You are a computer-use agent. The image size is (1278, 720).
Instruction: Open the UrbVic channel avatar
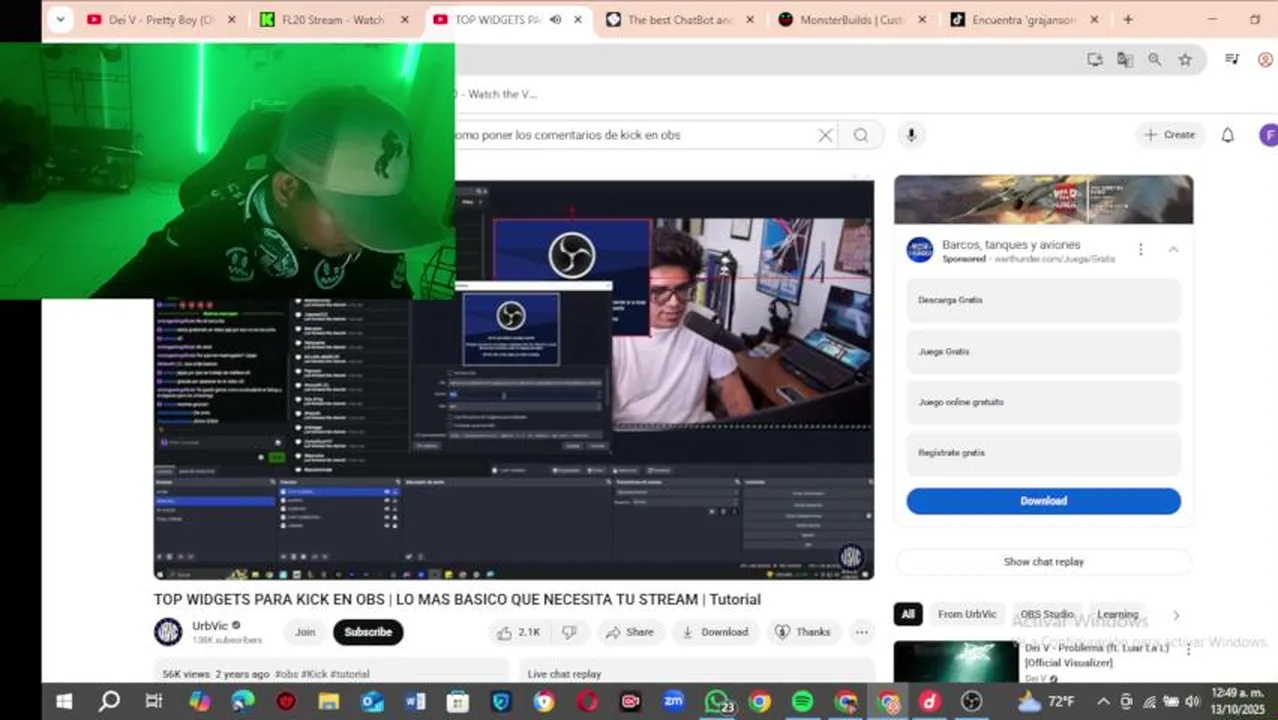tap(168, 632)
